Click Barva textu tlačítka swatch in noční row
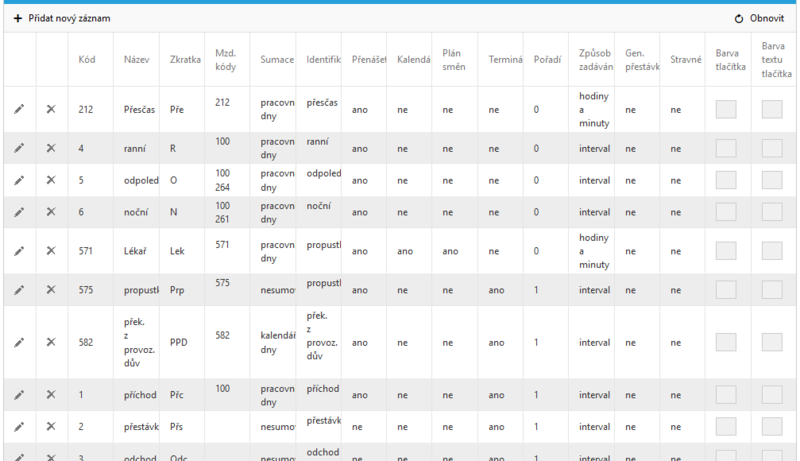The width and height of the screenshot is (800, 461). pos(772,212)
